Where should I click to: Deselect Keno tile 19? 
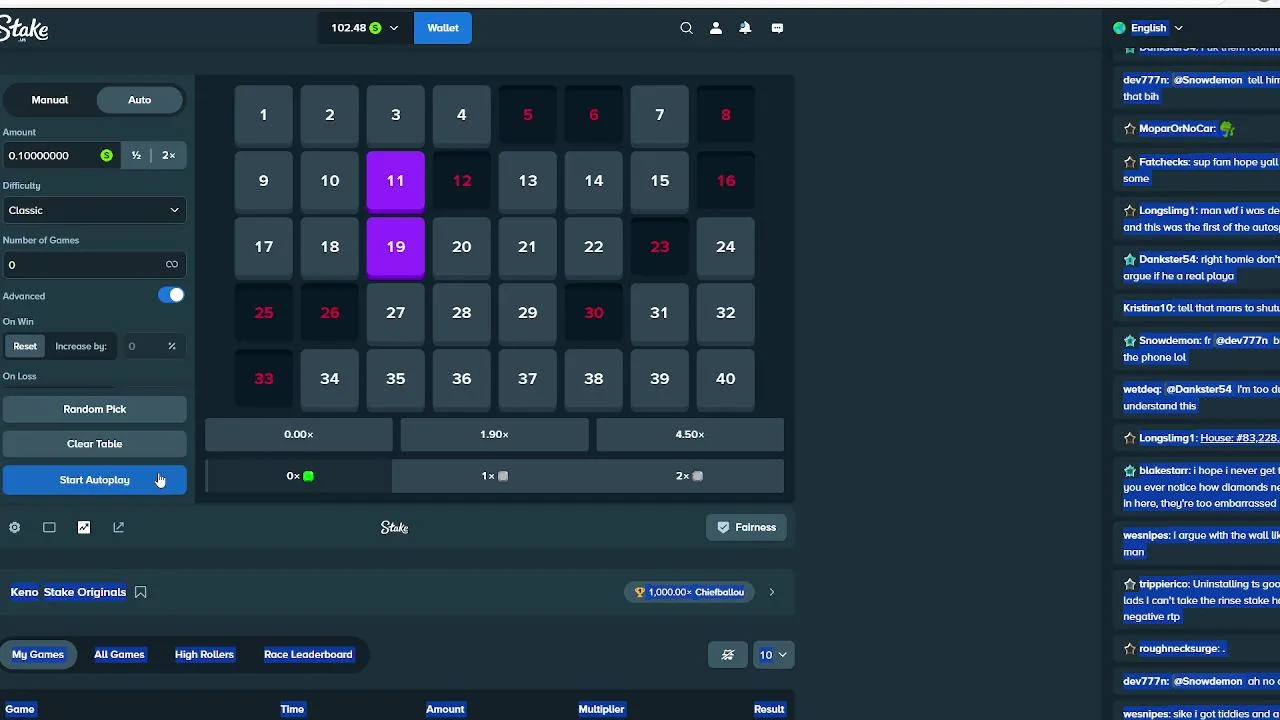point(395,247)
